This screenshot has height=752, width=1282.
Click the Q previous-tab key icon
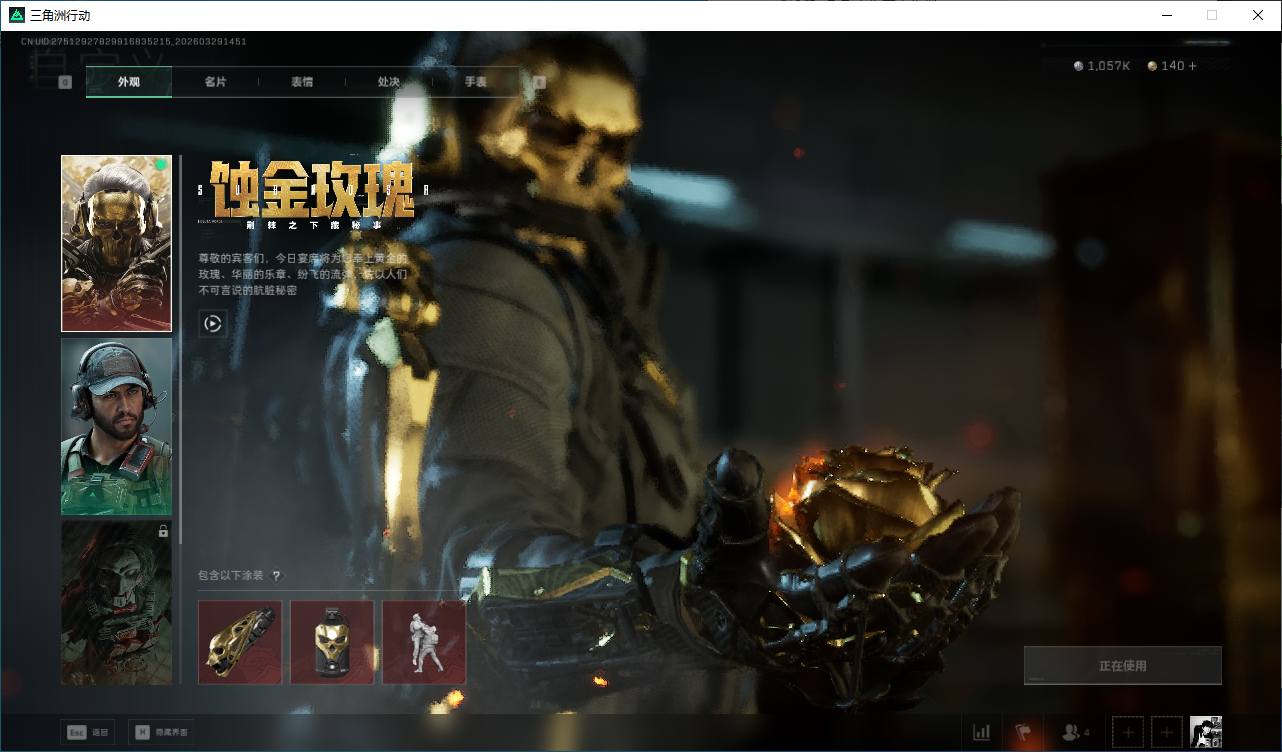point(65,82)
